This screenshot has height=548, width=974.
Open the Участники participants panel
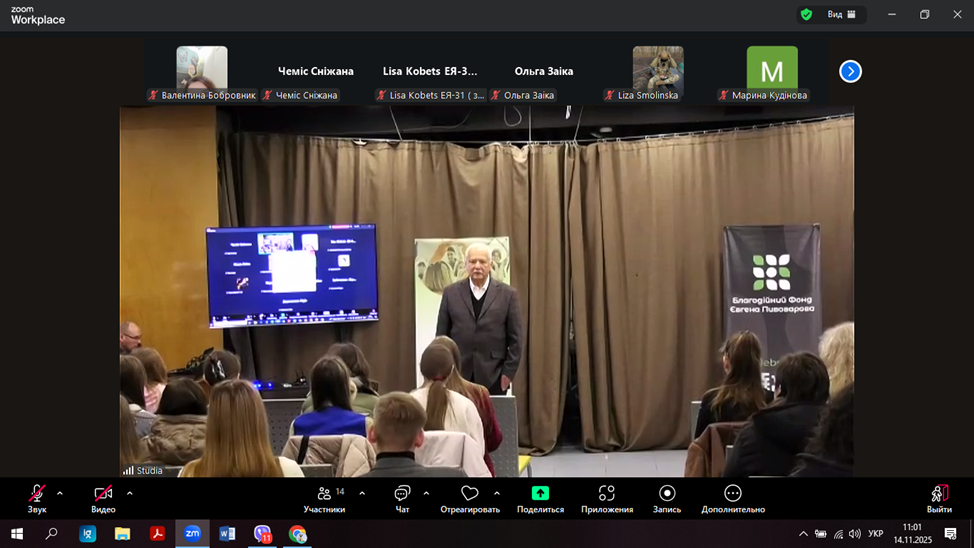coord(325,497)
